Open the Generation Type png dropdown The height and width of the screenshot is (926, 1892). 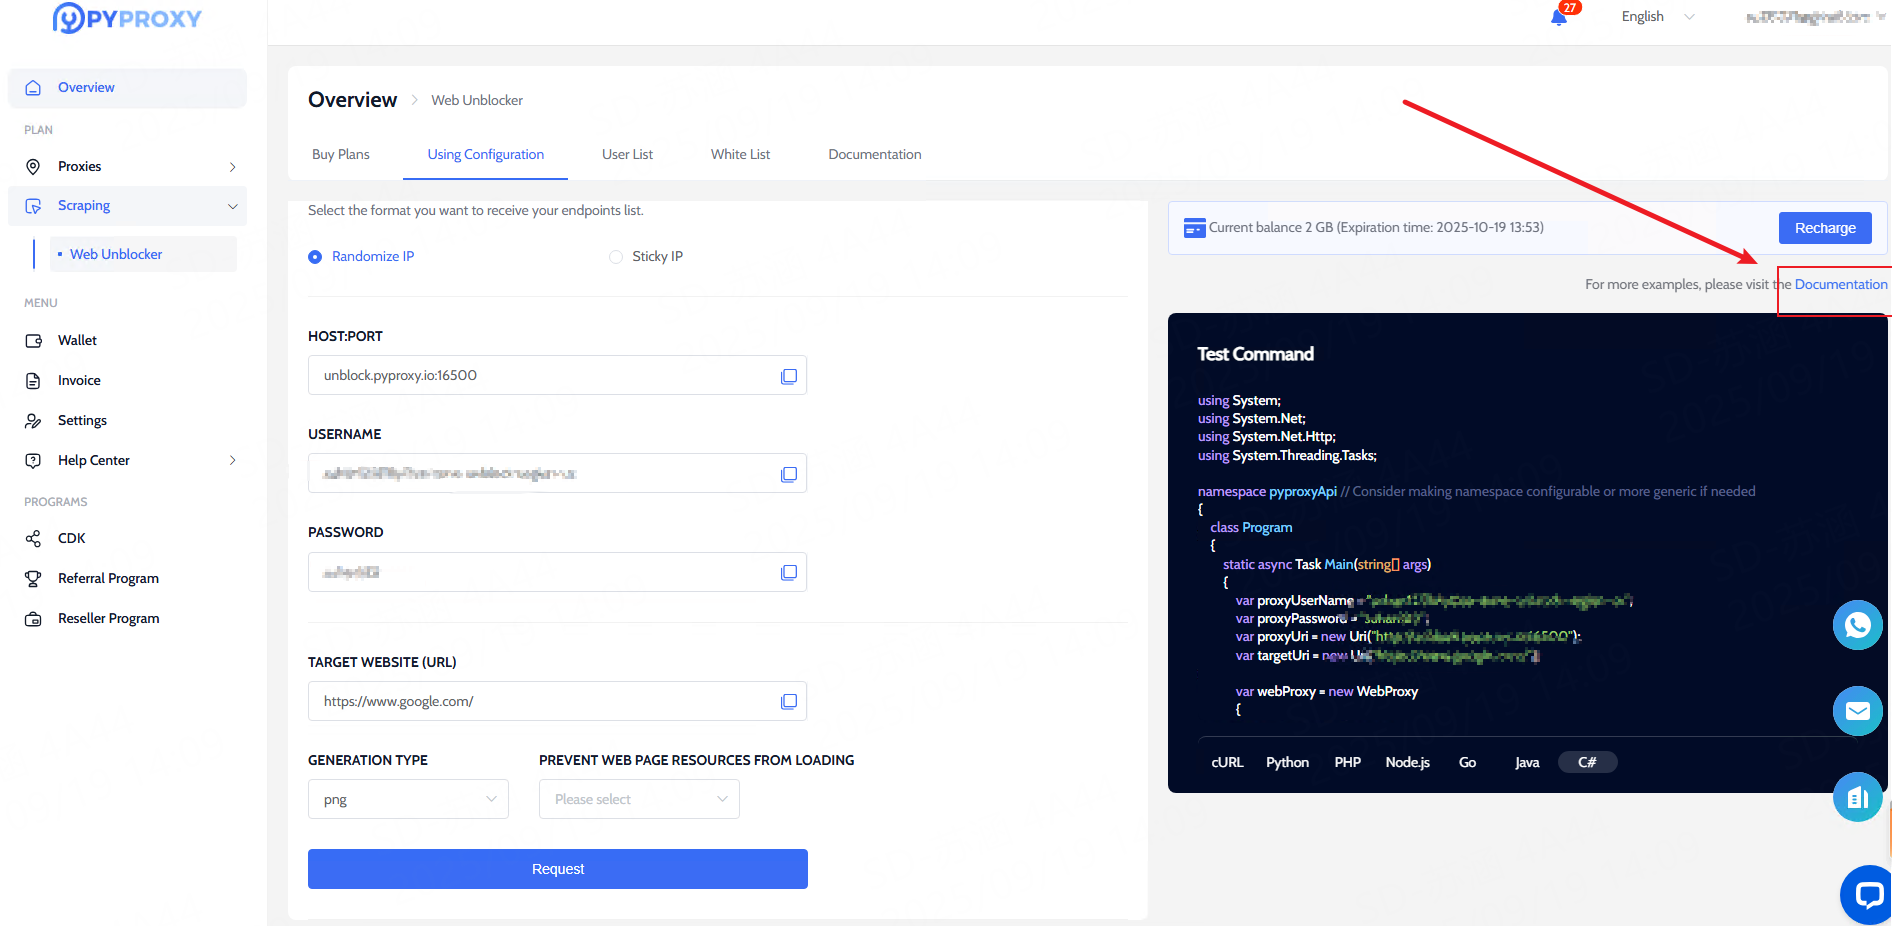(408, 799)
